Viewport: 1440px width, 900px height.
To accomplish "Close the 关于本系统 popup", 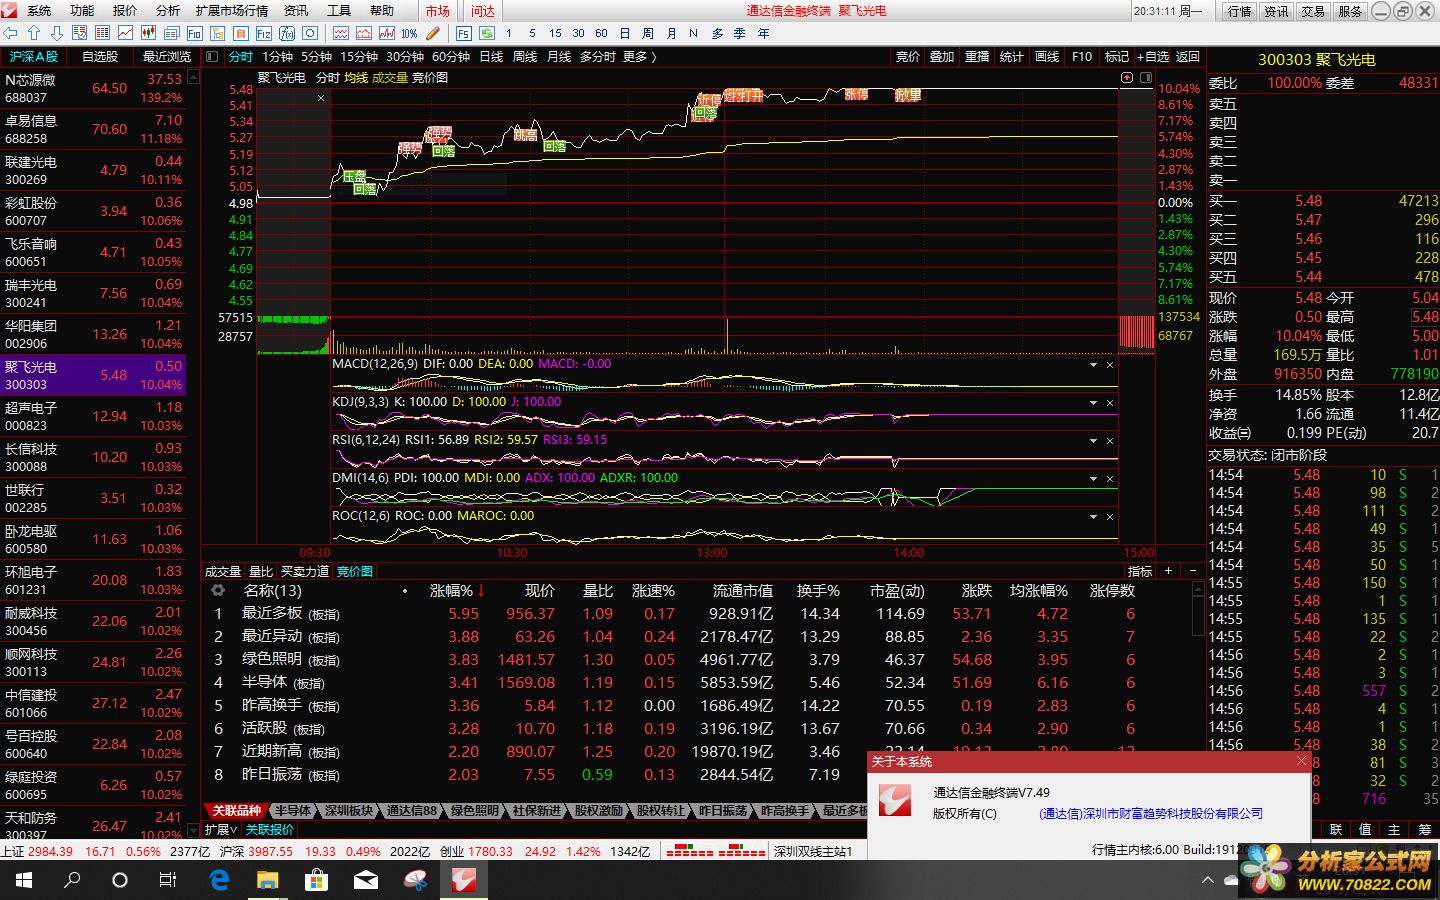I will (1301, 761).
